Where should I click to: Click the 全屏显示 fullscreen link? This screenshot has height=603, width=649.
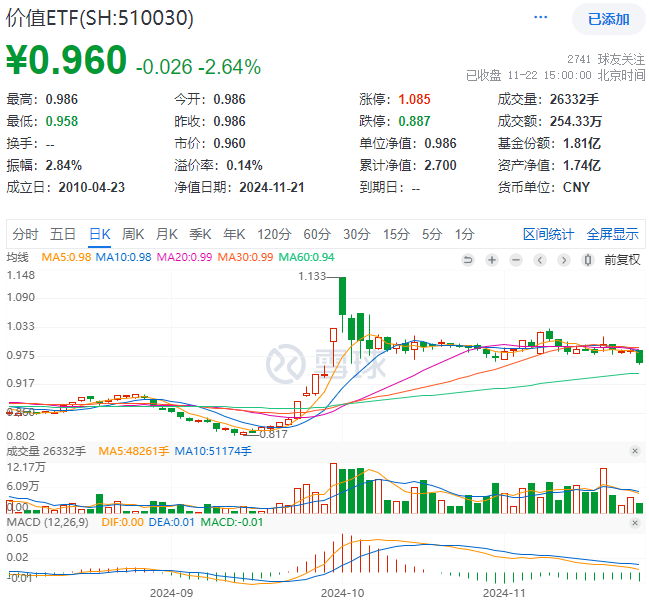pyautogui.click(x=612, y=234)
